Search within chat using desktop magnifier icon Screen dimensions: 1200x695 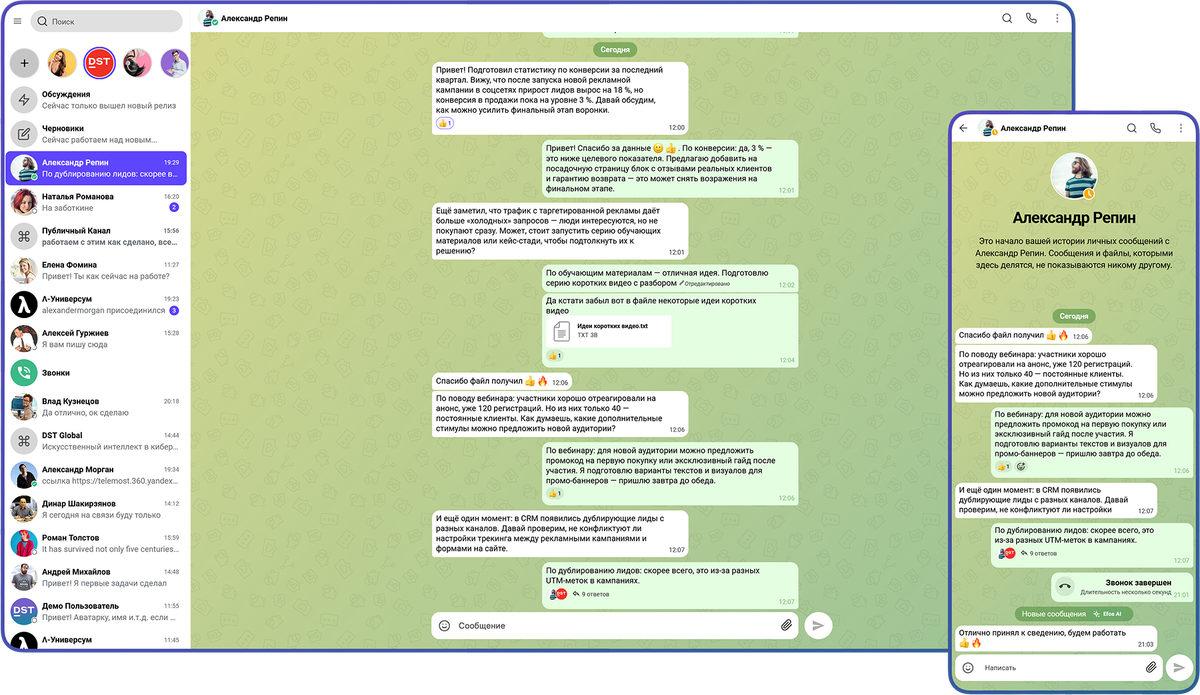click(x=1007, y=18)
